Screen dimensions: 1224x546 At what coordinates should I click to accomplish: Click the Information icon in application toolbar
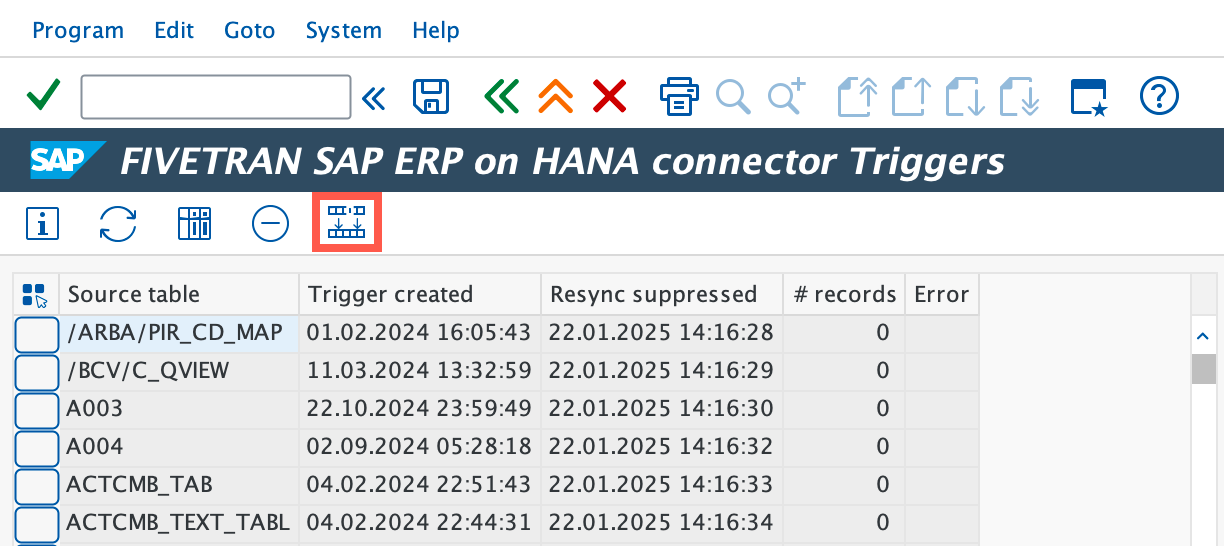[x=42, y=224]
